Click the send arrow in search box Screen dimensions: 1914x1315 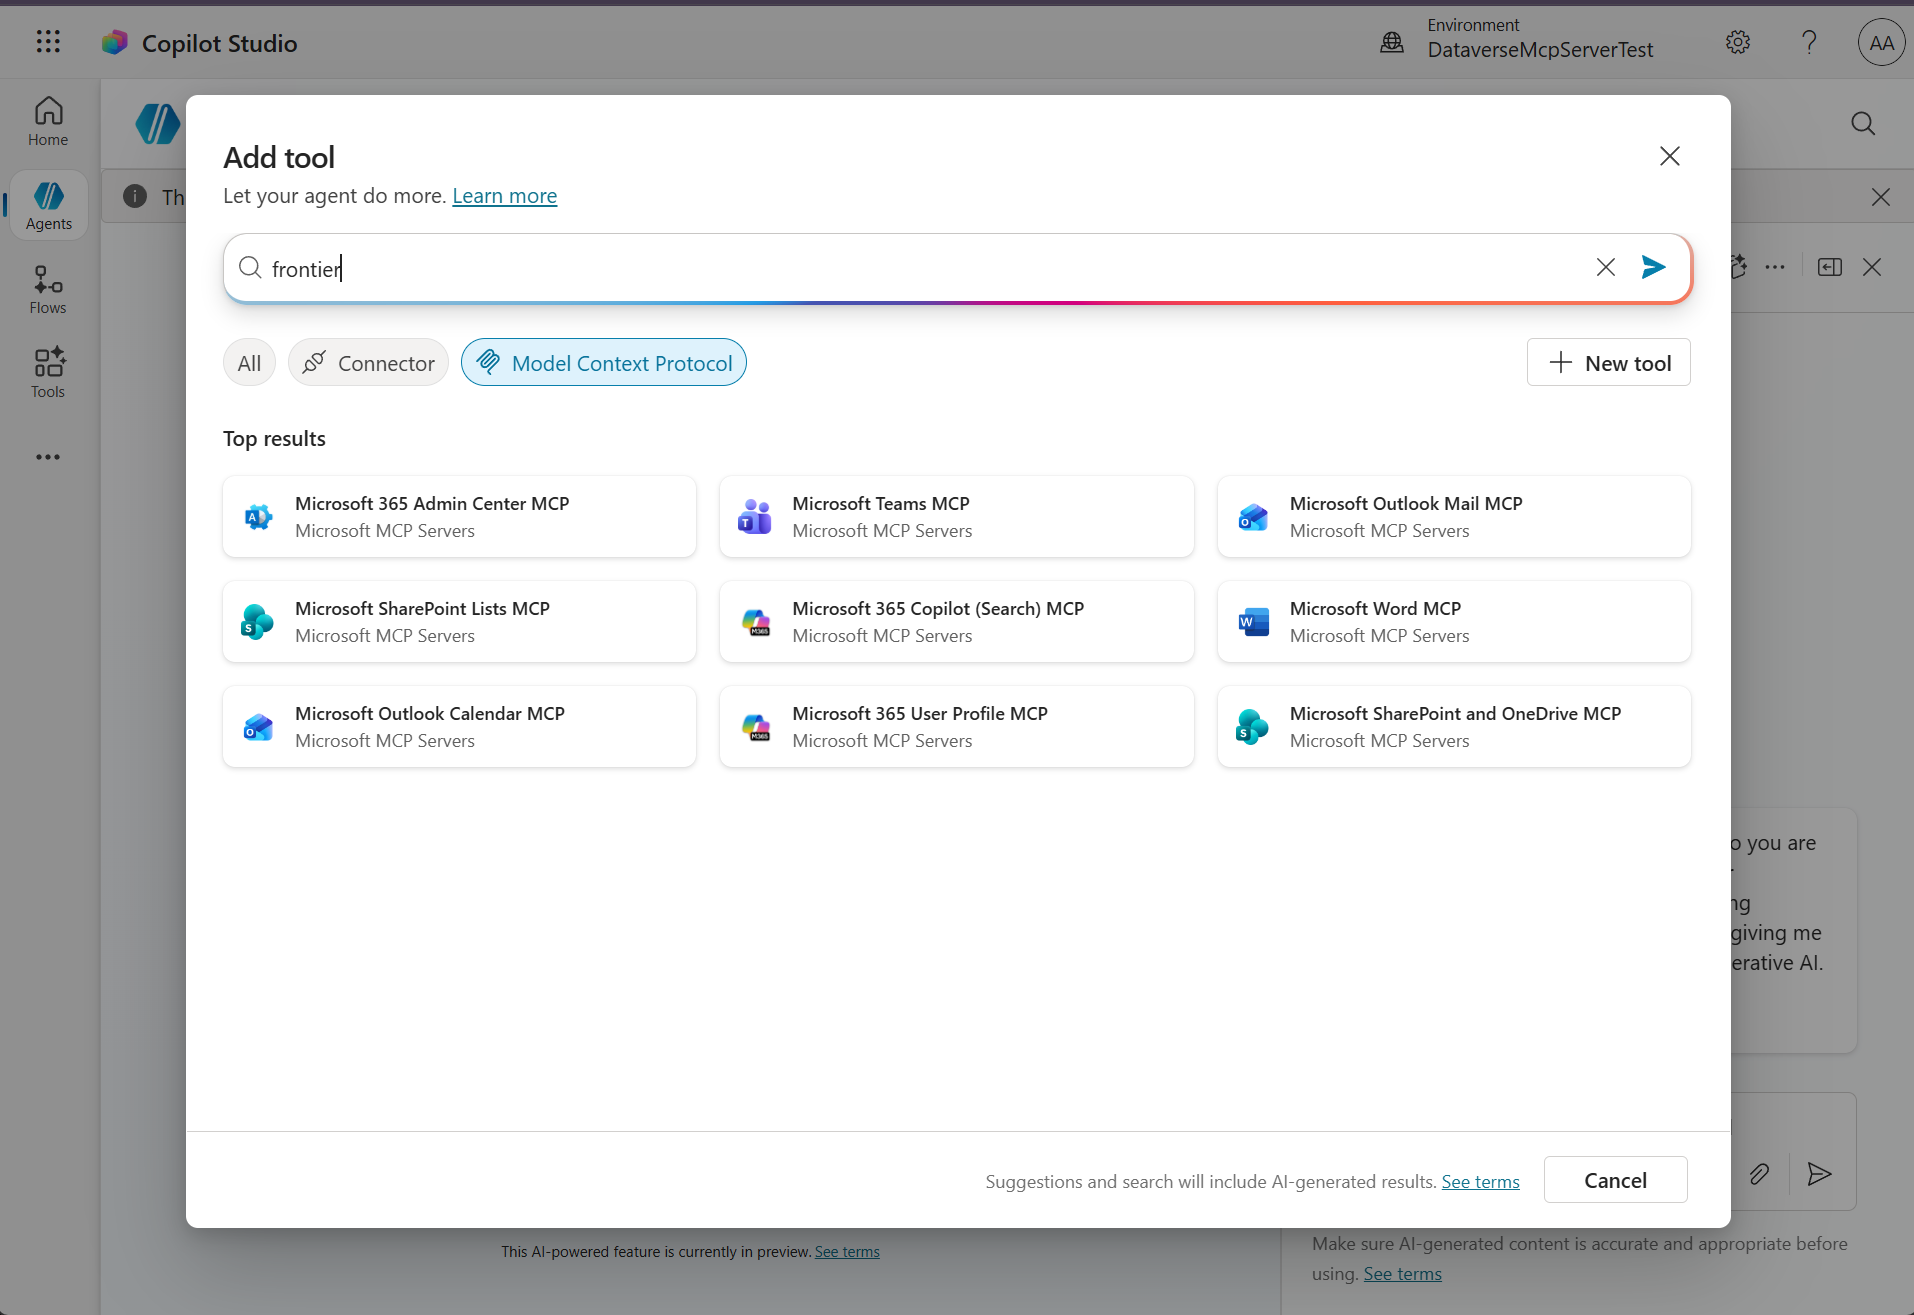pyautogui.click(x=1653, y=267)
